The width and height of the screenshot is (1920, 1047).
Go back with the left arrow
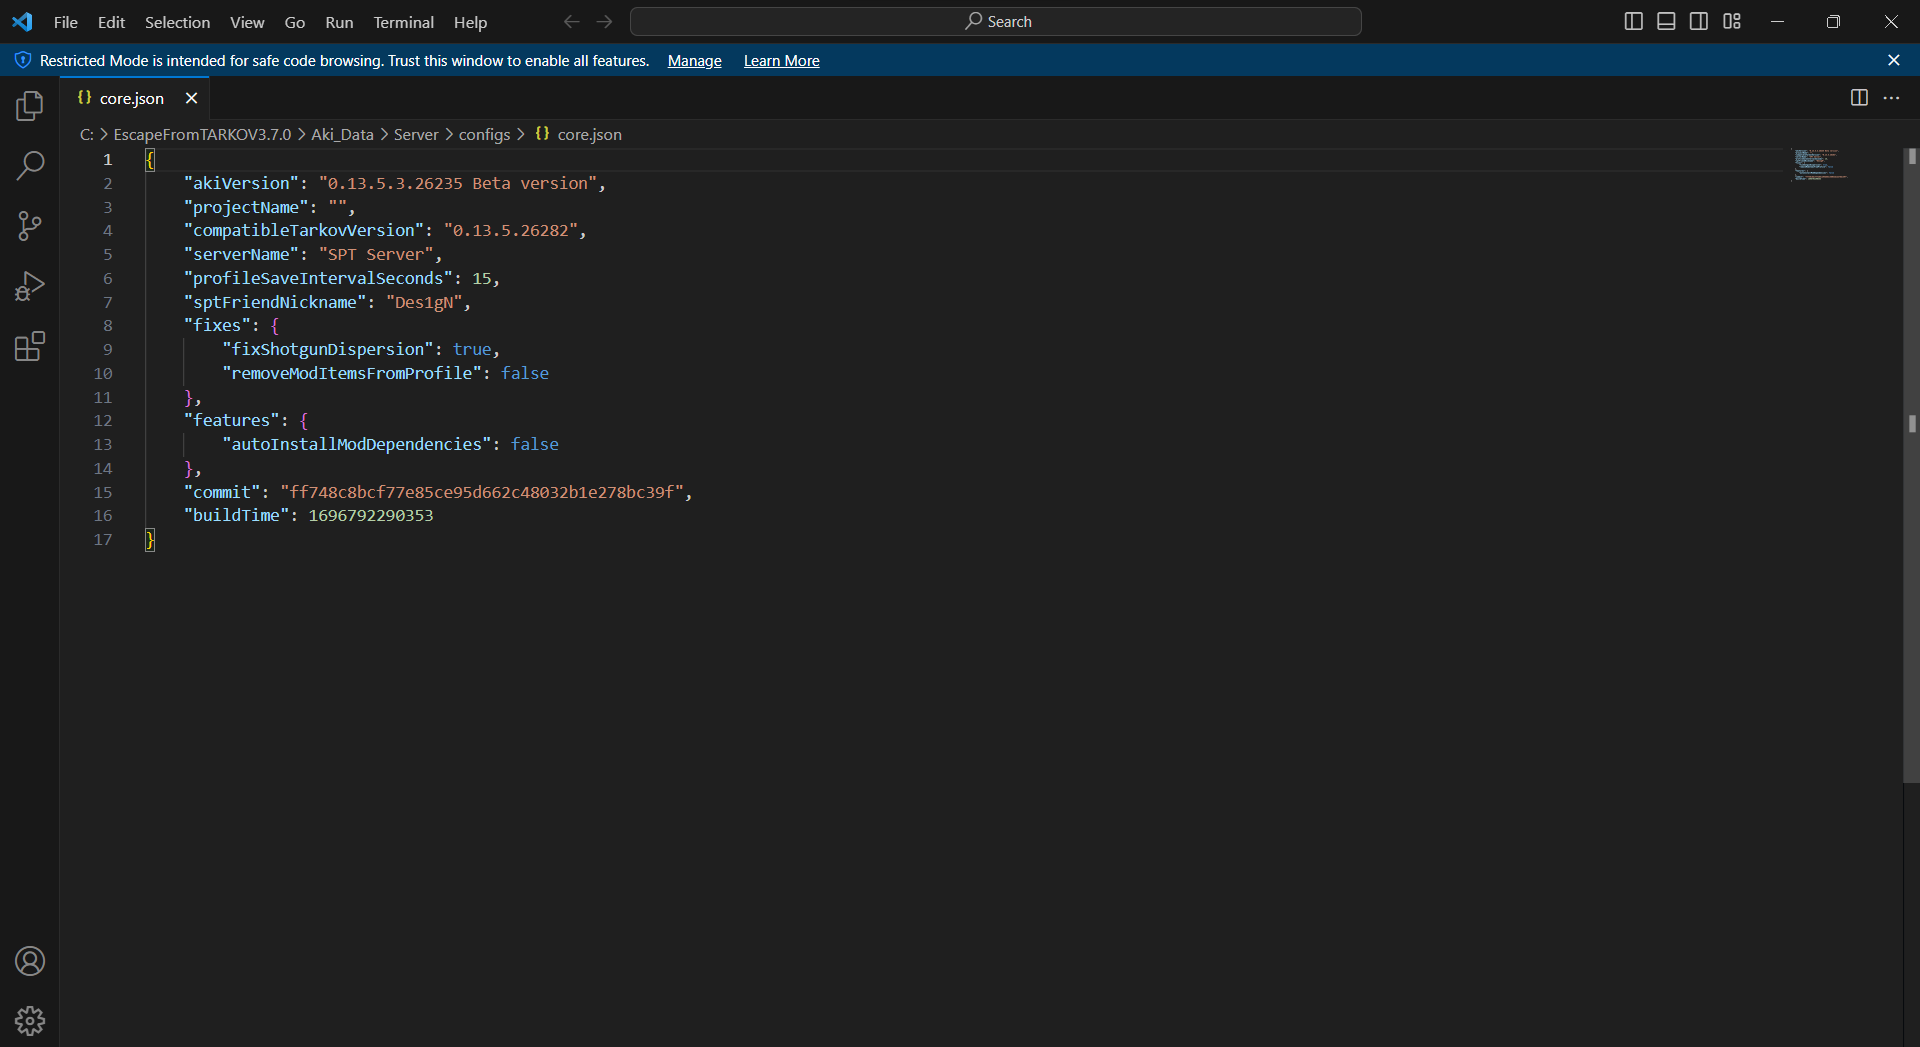571,21
